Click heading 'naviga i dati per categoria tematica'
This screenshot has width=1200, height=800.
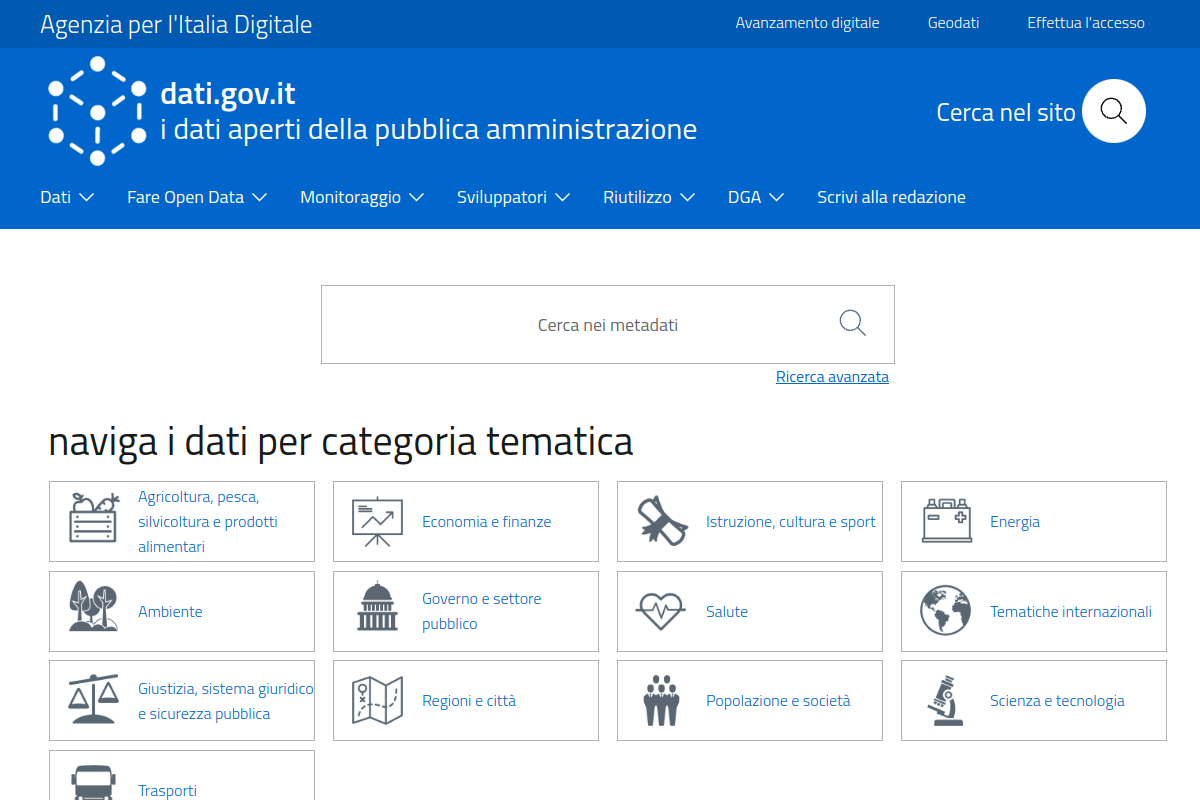coord(341,441)
